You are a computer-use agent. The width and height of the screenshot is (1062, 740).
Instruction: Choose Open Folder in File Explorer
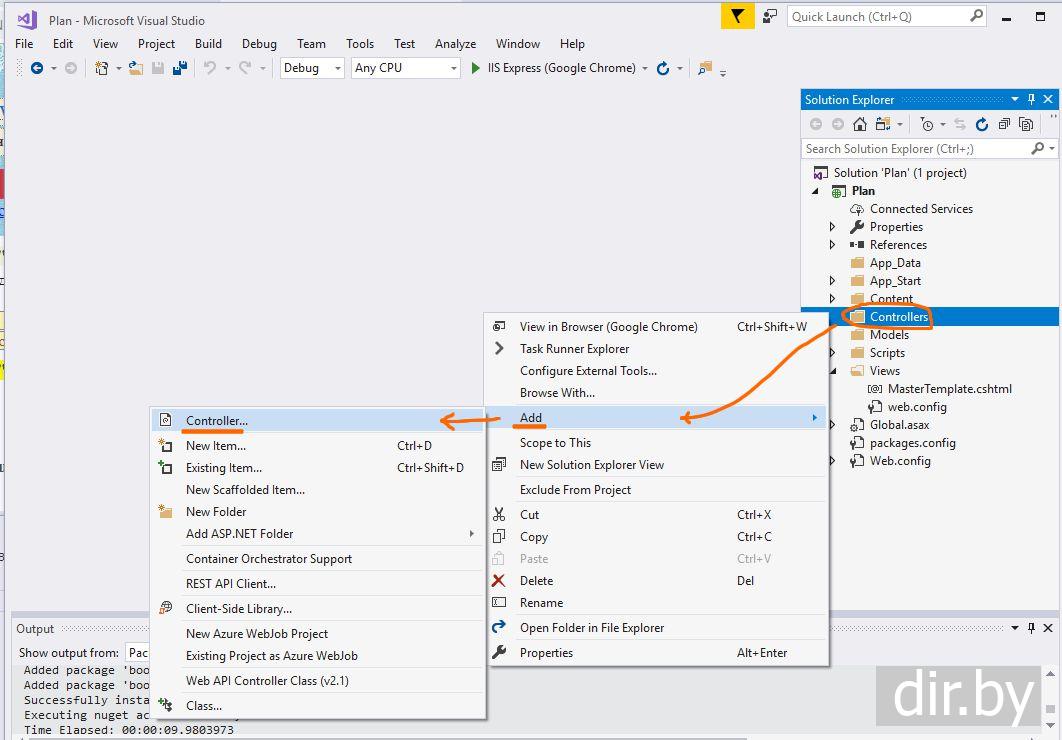(x=591, y=628)
